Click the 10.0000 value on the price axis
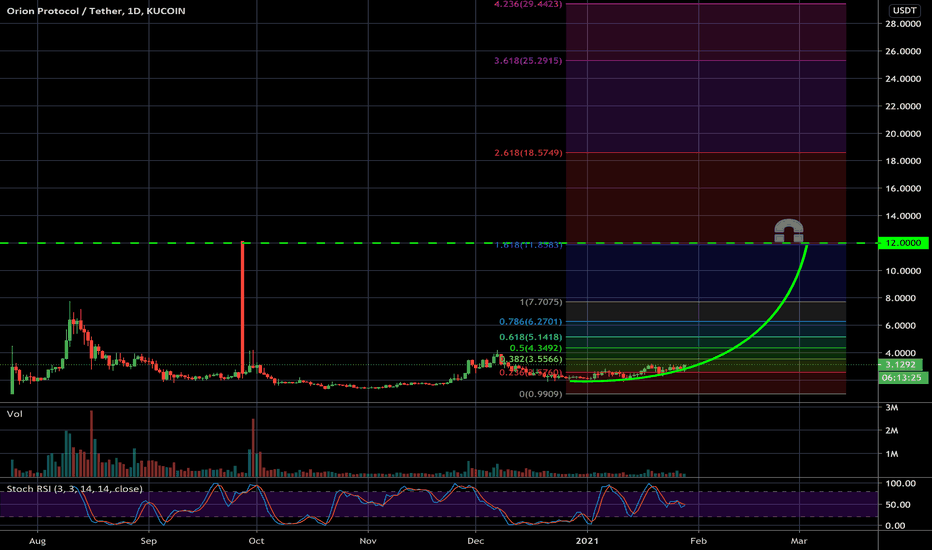 pos(903,271)
